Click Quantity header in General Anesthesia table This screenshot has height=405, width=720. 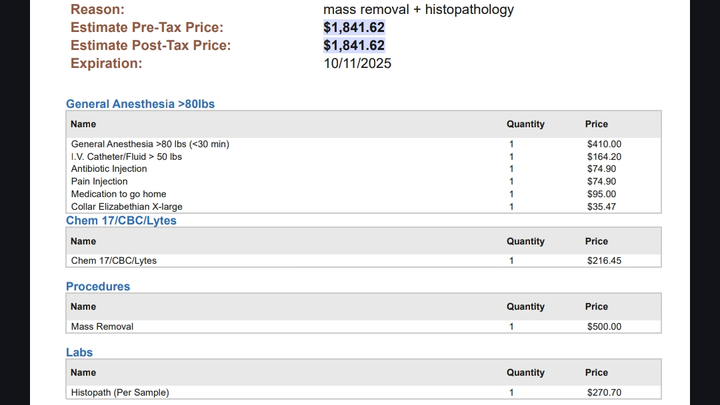tap(525, 125)
